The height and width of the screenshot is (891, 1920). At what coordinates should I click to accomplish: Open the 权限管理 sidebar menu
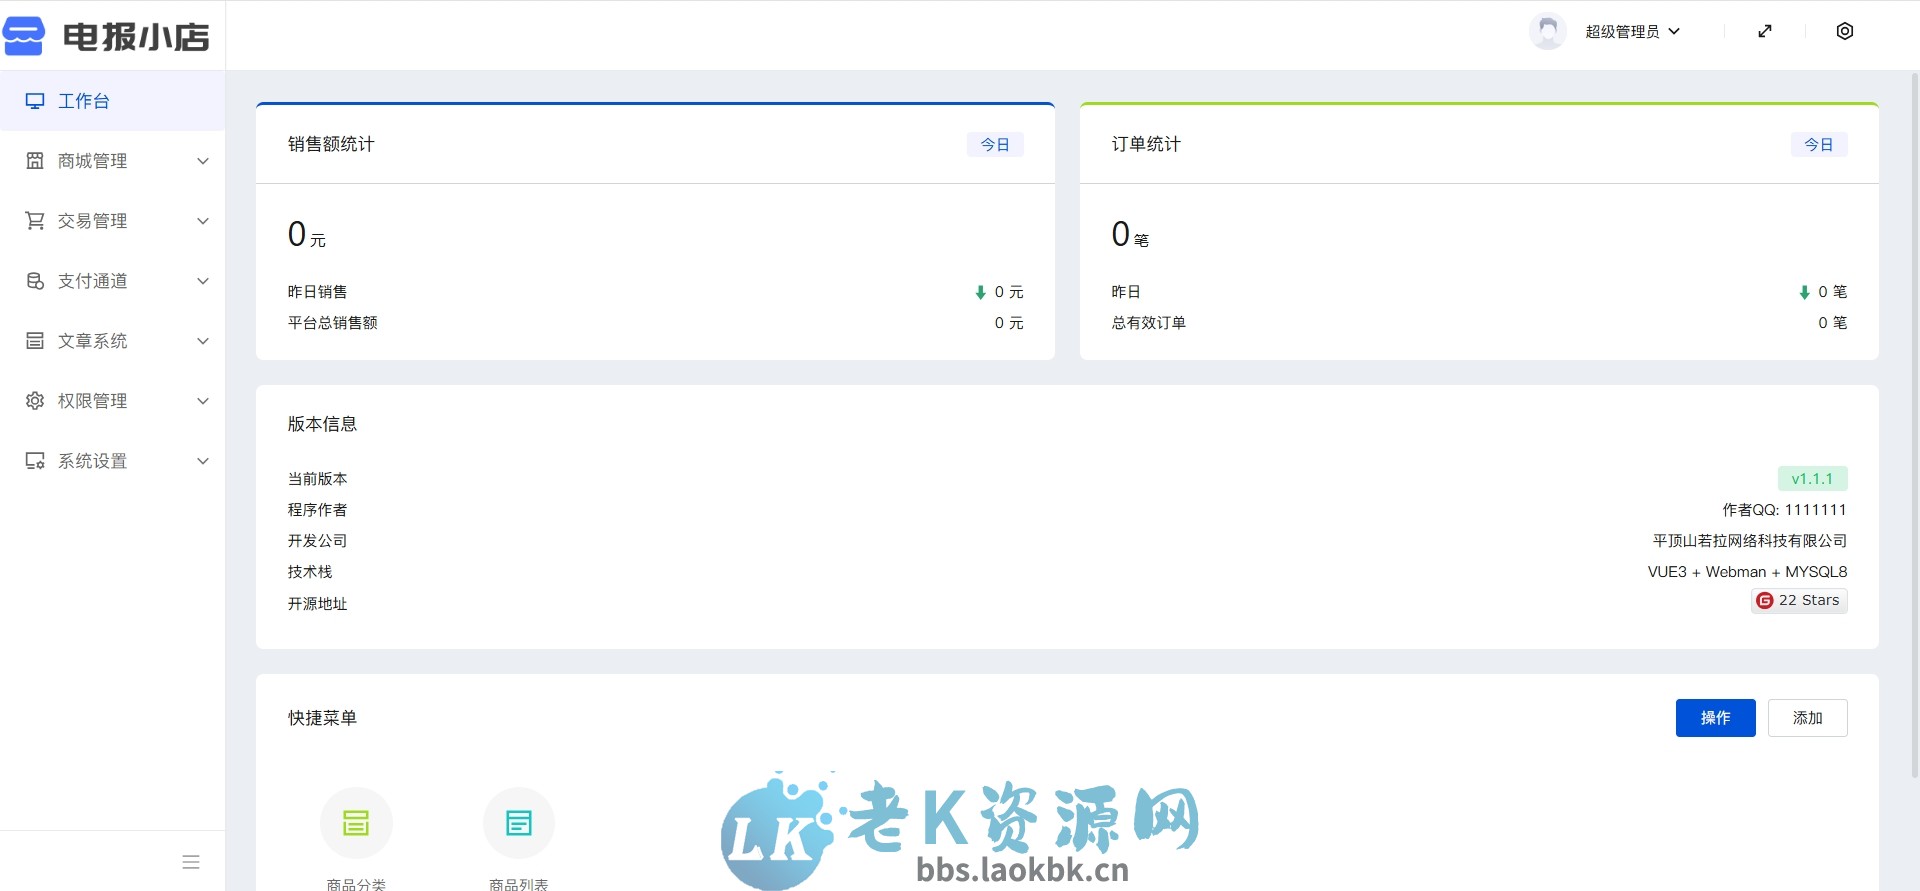[x=112, y=401]
